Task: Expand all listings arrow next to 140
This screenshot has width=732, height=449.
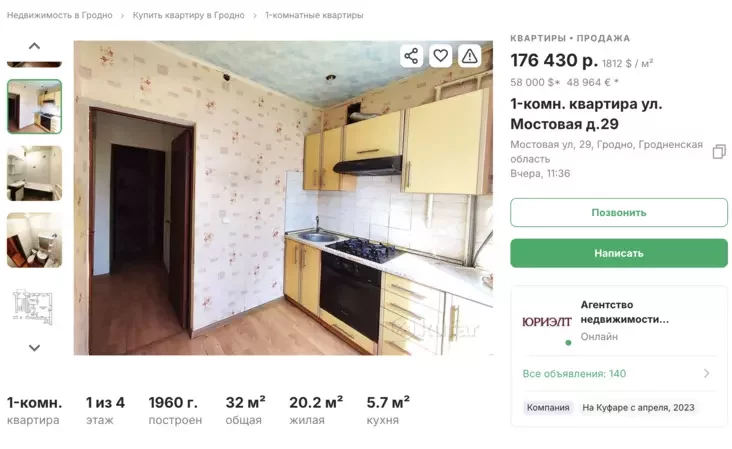Action: coord(706,373)
